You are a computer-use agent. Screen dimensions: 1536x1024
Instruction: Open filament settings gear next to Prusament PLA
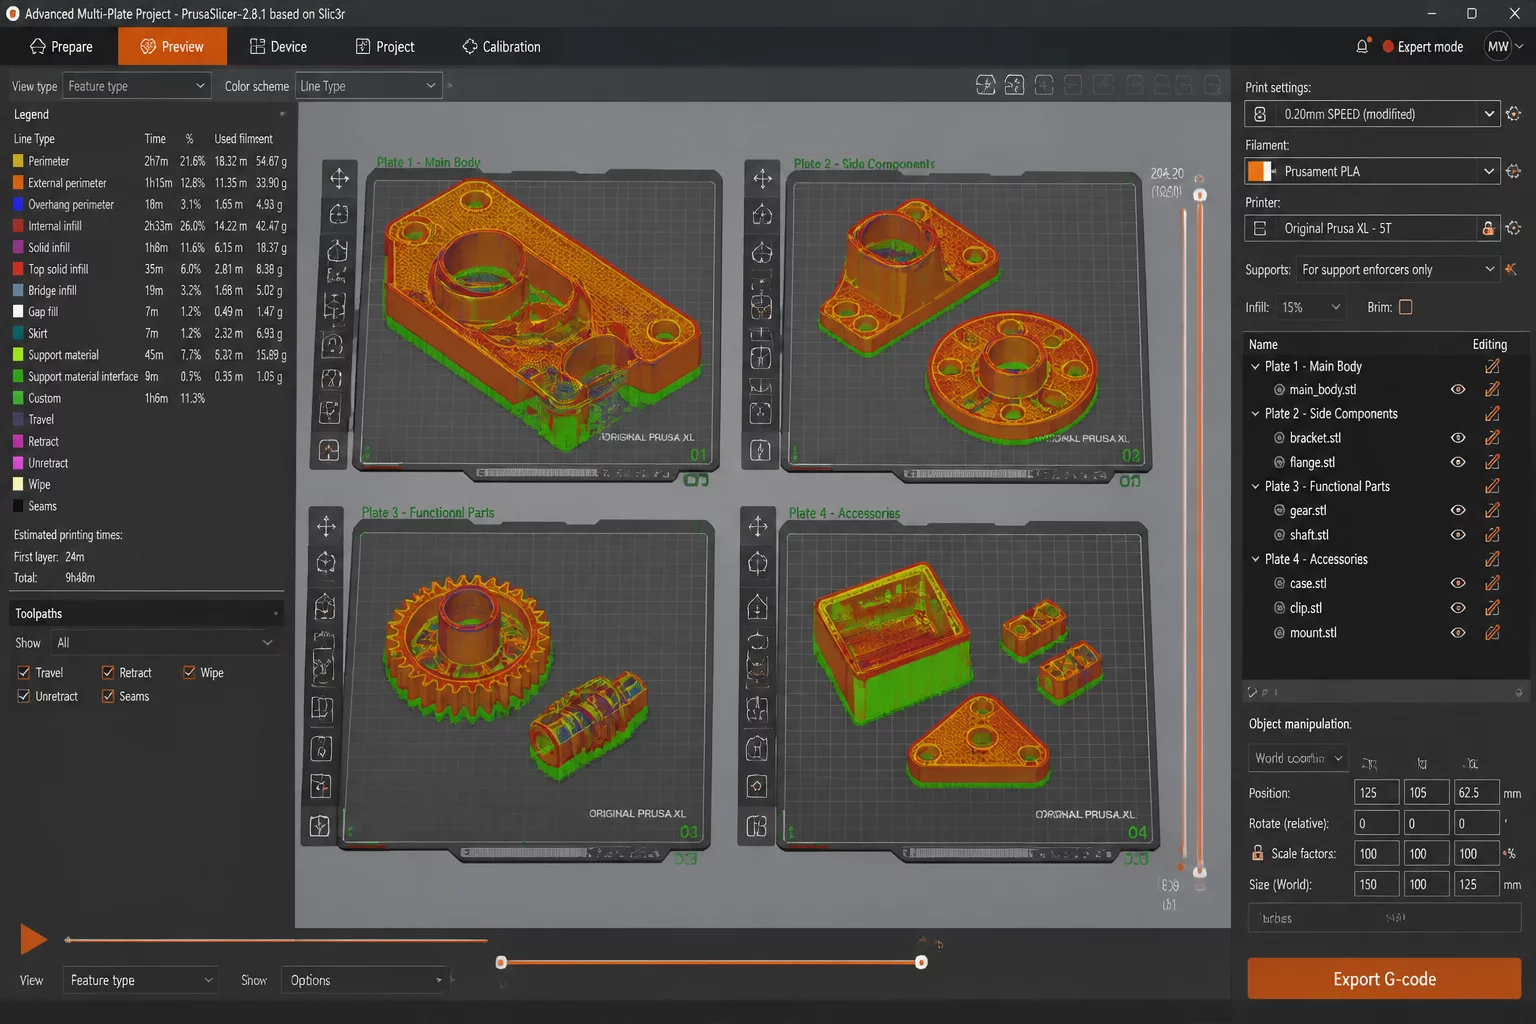pos(1514,171)
